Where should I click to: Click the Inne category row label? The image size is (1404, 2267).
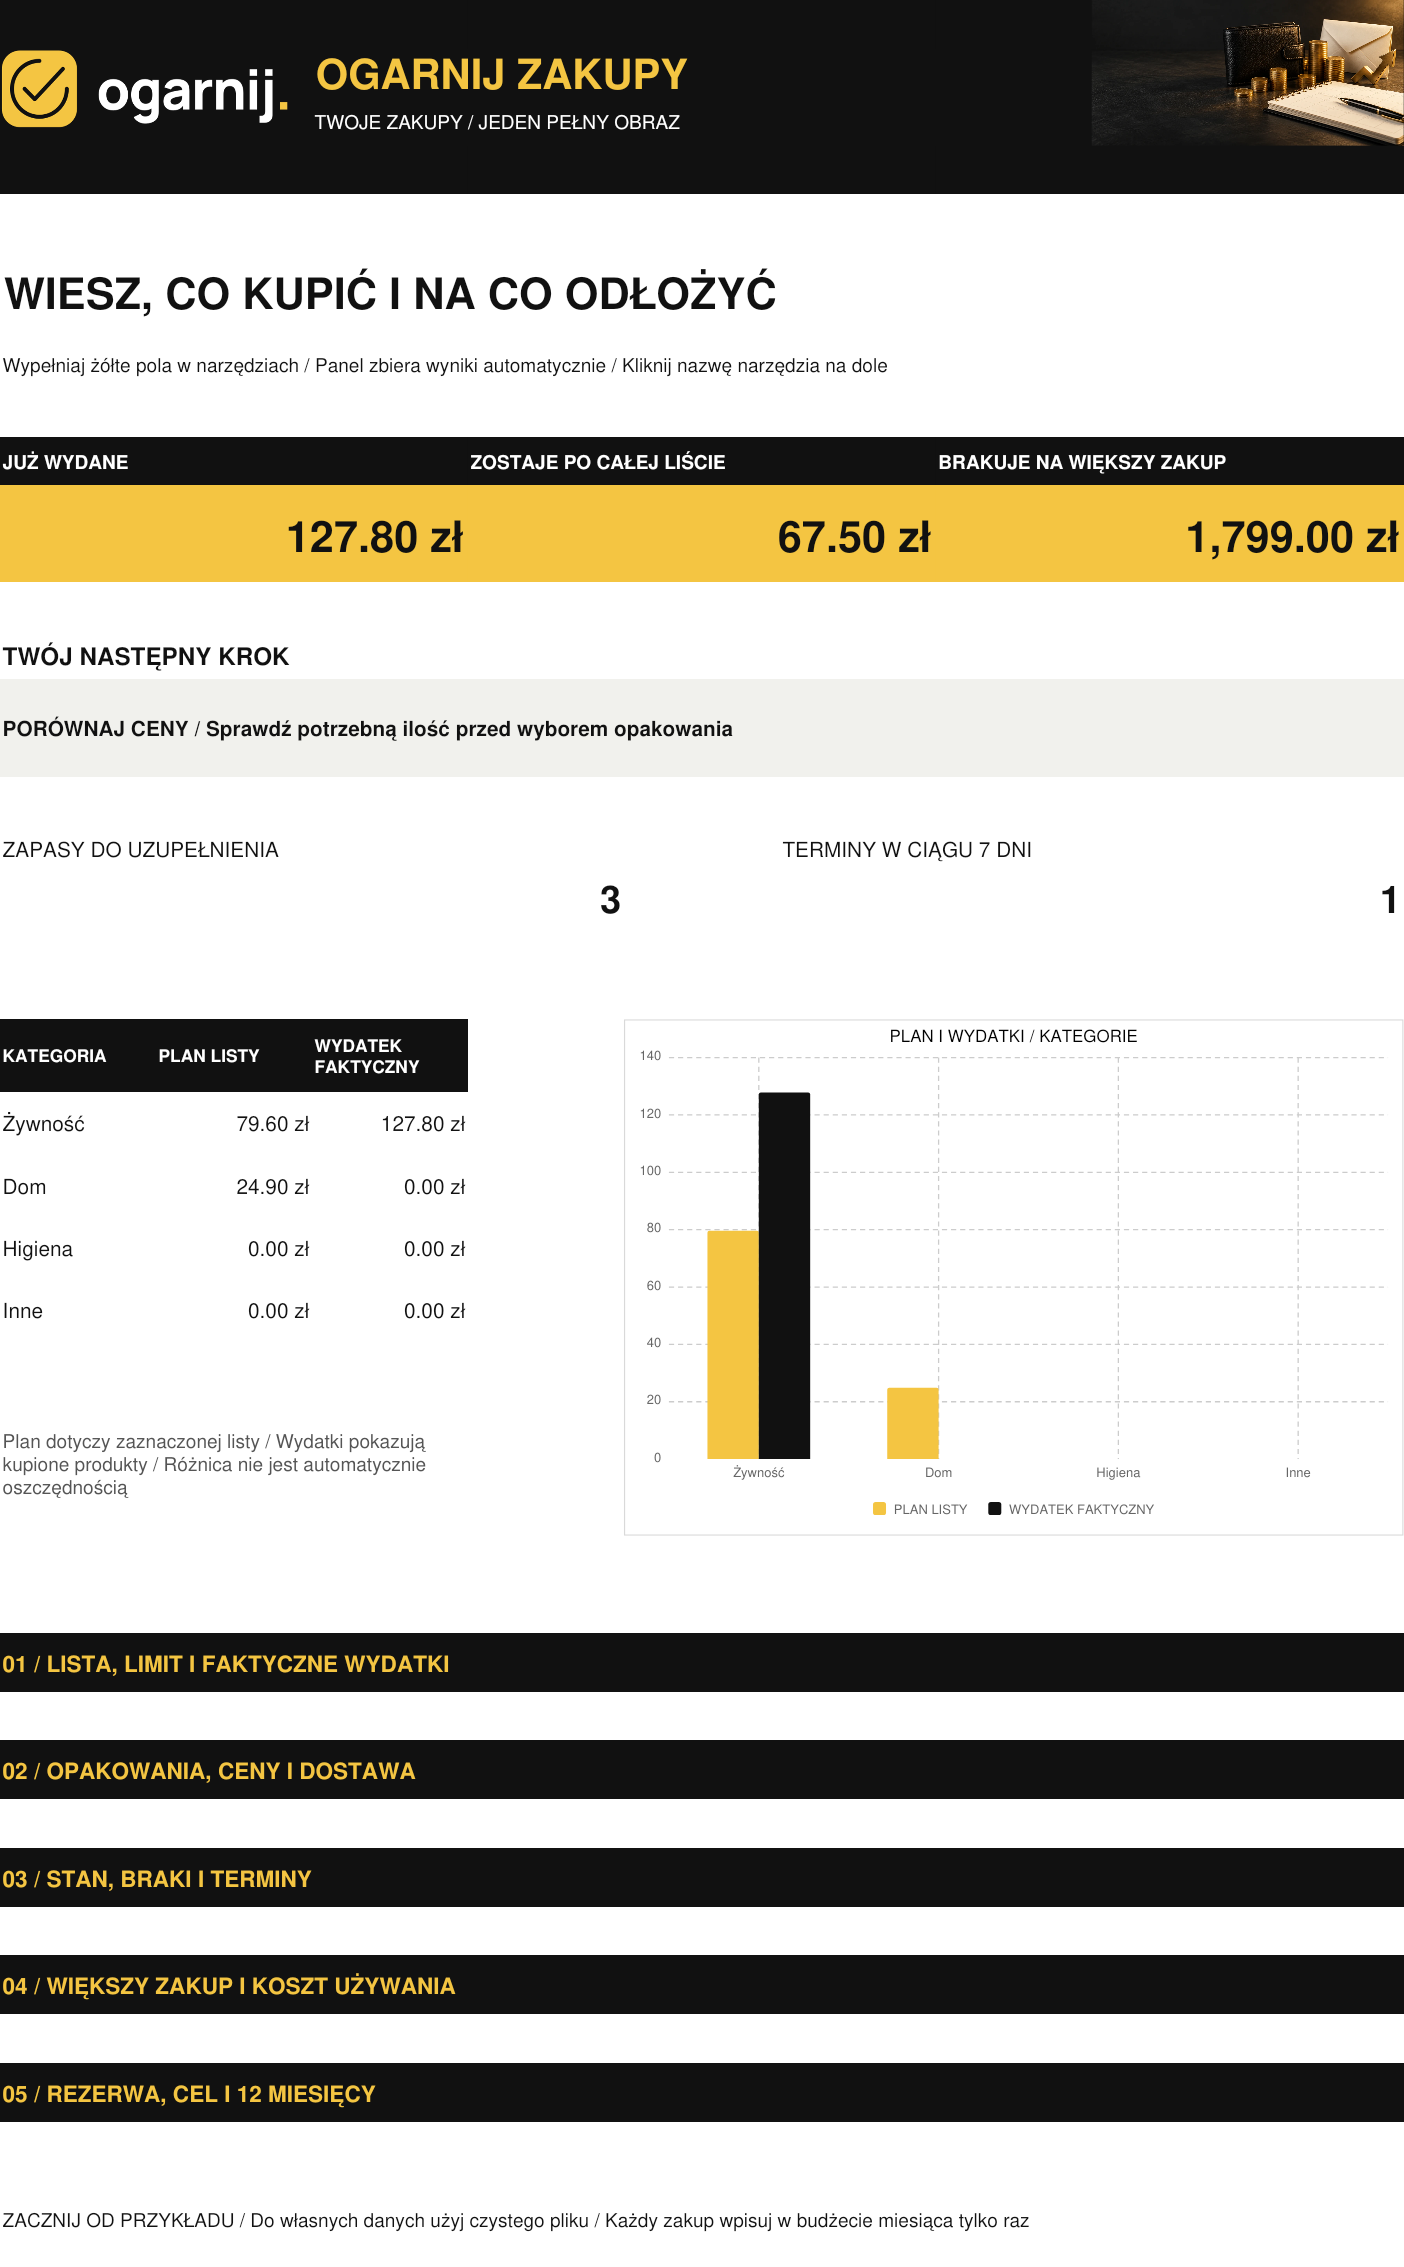pyautogui.click(x=23, y=1311)
